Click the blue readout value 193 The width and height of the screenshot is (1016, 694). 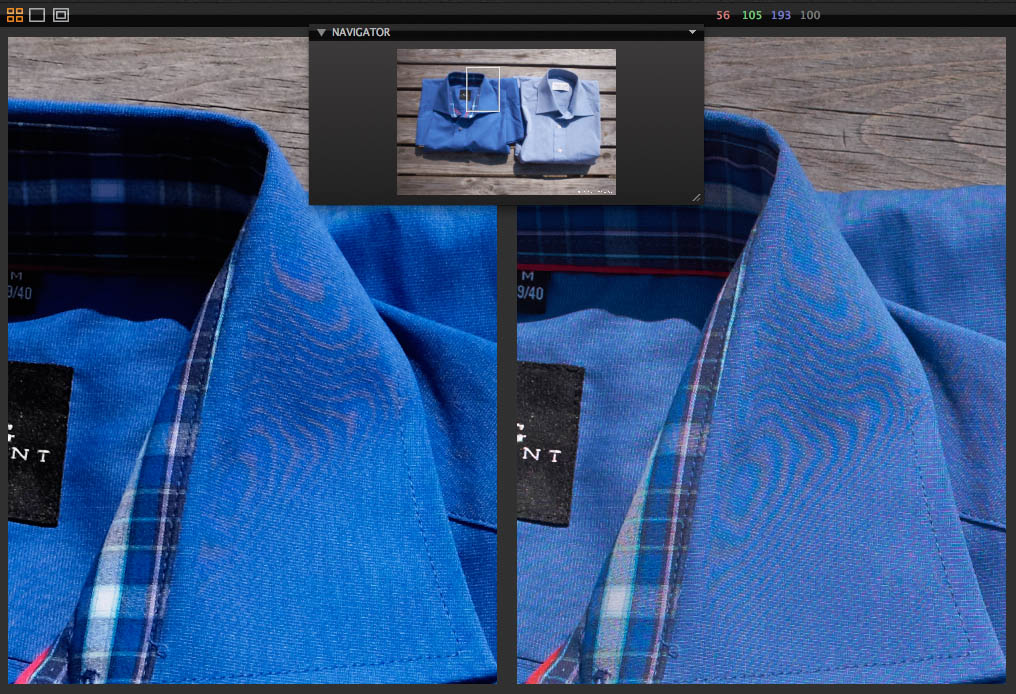click(x=781, y=15)
